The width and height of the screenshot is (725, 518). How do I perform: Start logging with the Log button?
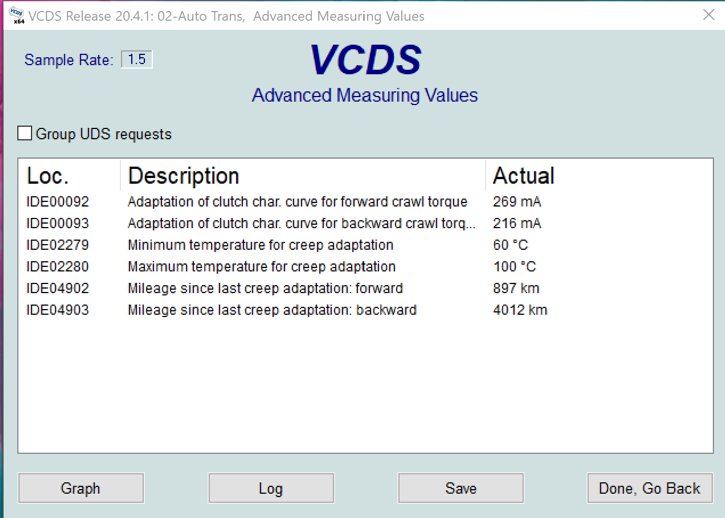tap(271, 488)
